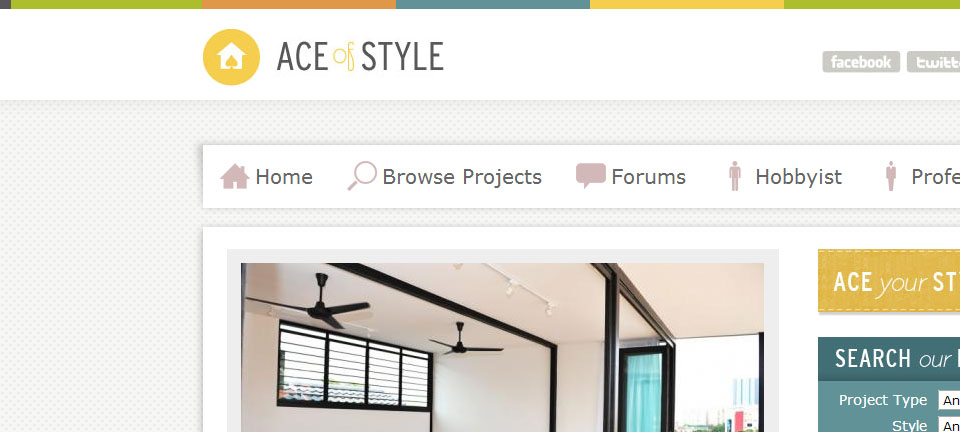960x432 pixels.
Task: Expand the Project Type dropdown
Action: point(949,401)
